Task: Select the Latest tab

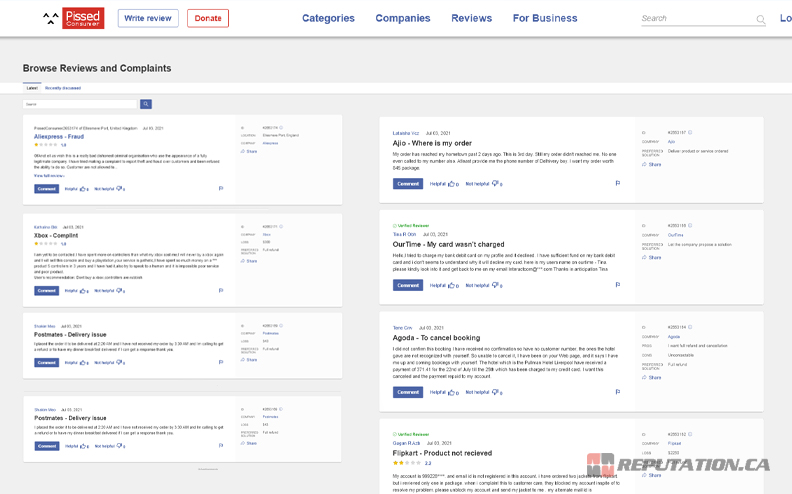Action: click(32, 88)
